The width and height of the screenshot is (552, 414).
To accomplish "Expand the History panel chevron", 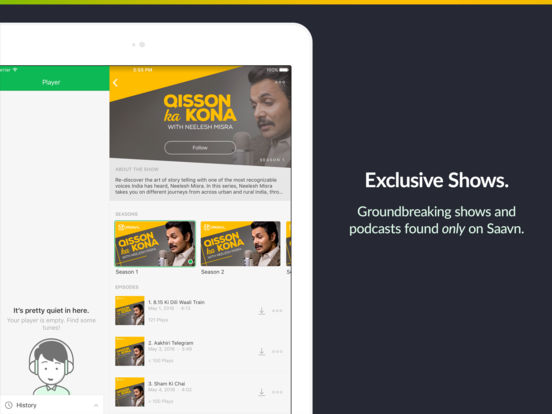I will click(x=96, y=406).
